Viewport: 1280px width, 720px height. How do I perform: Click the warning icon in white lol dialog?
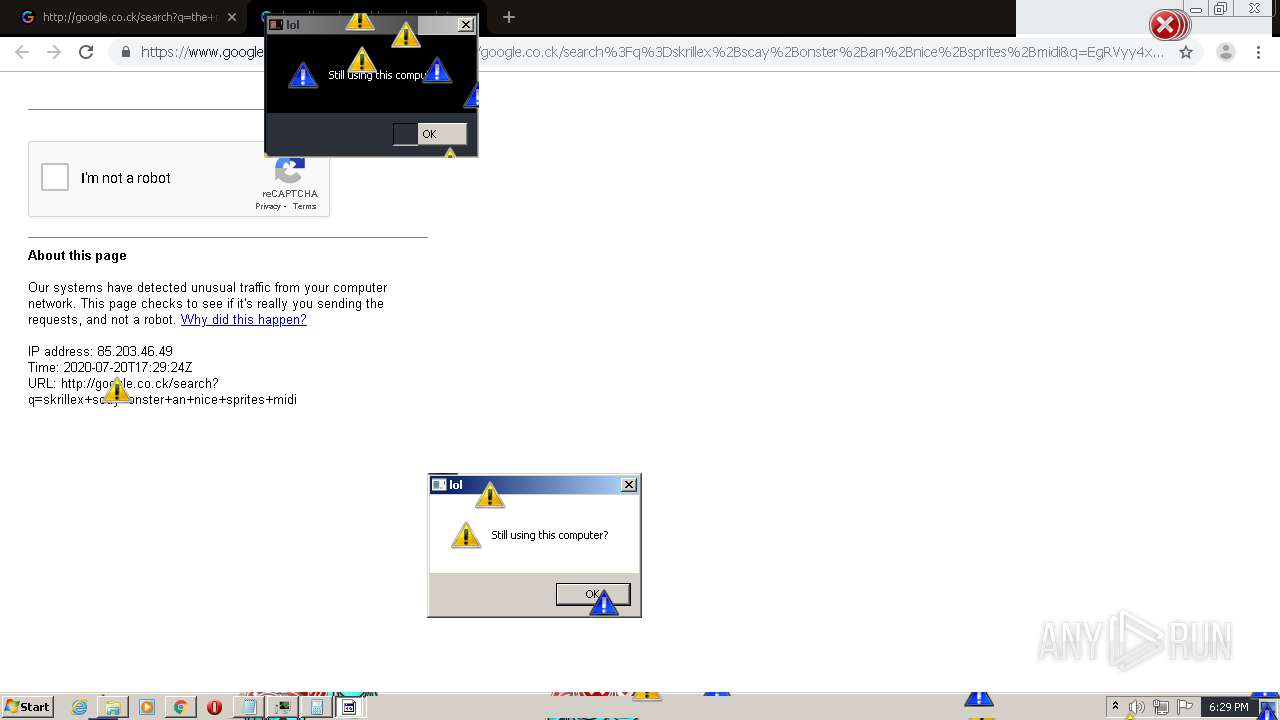click(x=466, y=535)
